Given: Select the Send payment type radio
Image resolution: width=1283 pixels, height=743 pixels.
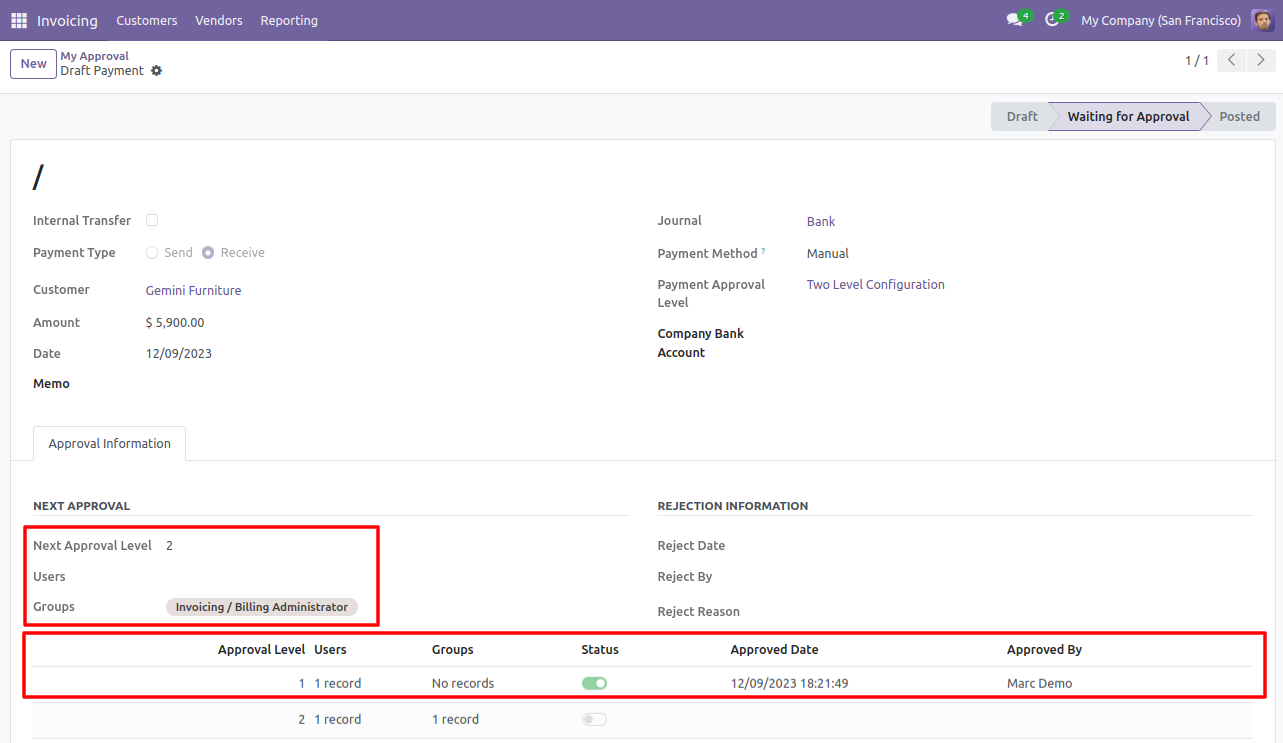Looking at the screenshot, I should coord(152,253).
